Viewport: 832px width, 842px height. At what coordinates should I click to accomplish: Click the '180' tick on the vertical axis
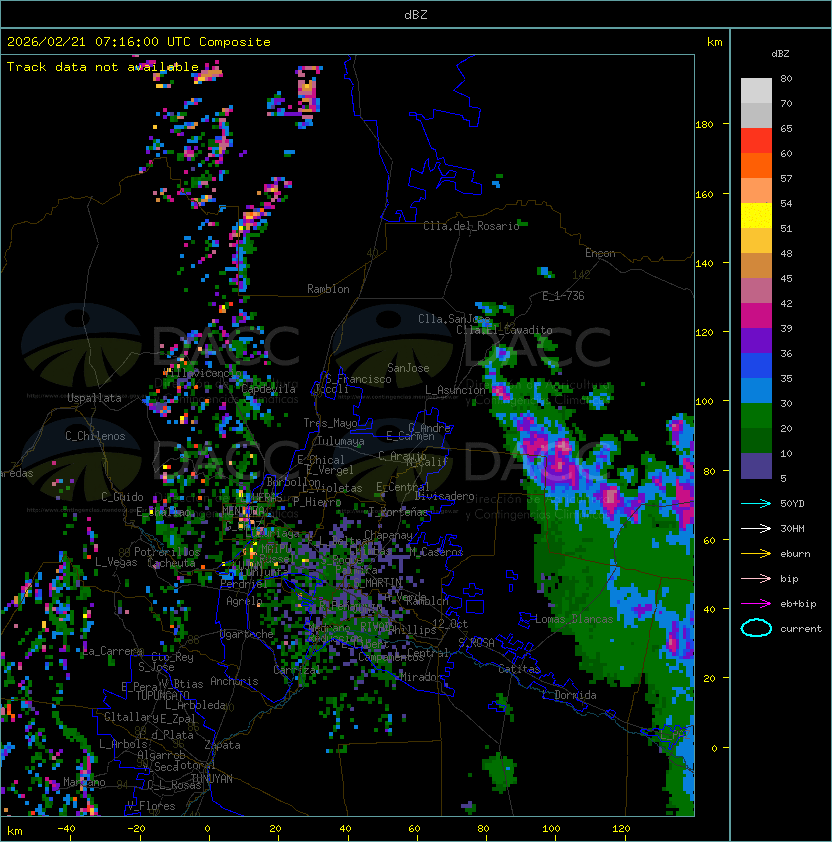704,125
